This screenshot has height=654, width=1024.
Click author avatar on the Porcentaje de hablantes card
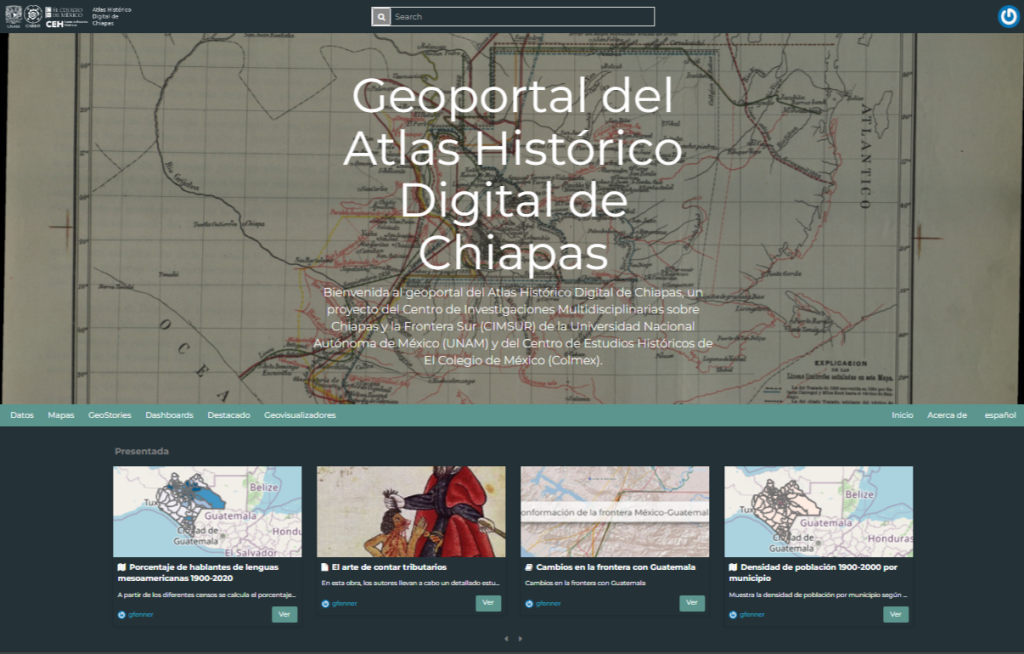[121, 615]
